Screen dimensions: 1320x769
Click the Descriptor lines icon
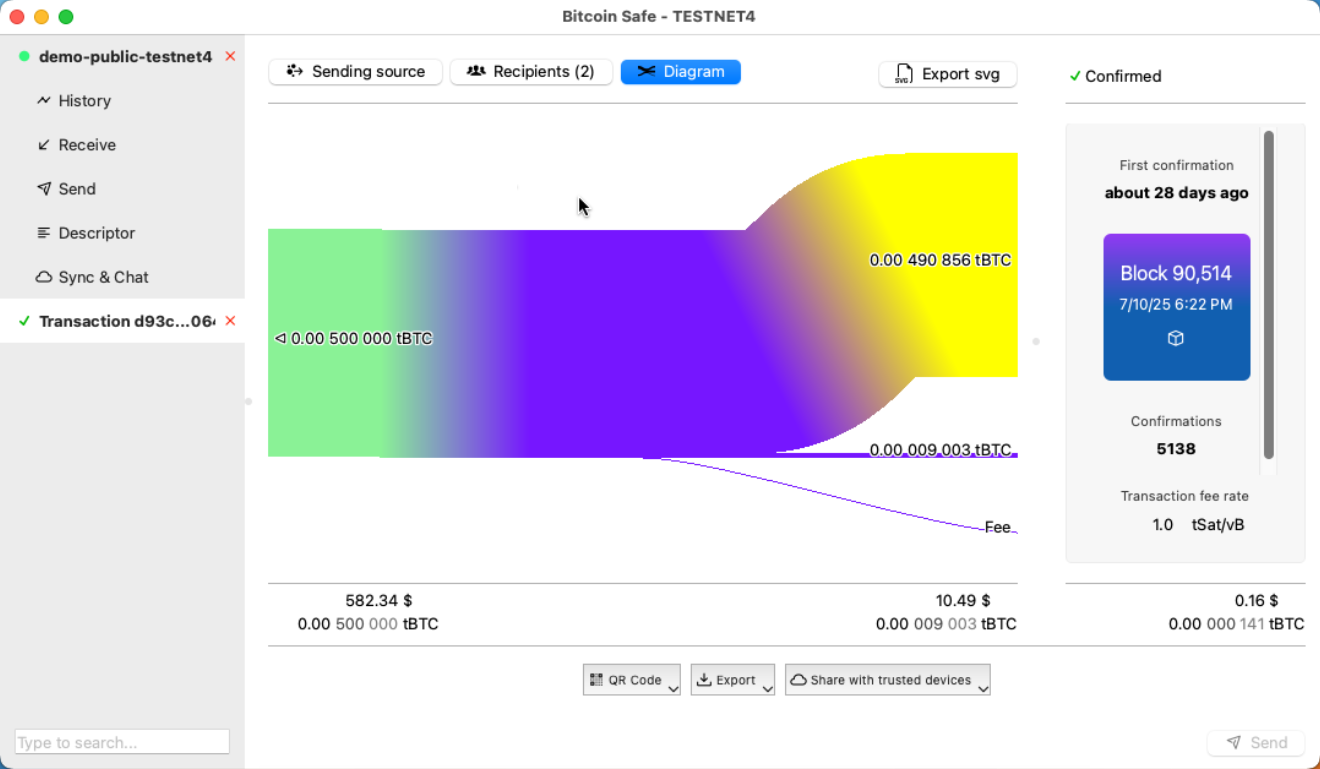coord(44,233)
